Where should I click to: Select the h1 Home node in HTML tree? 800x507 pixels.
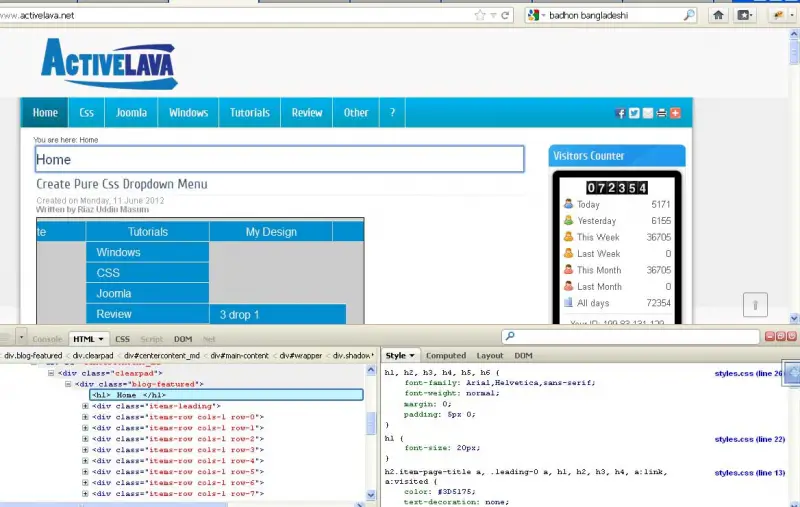227,395
